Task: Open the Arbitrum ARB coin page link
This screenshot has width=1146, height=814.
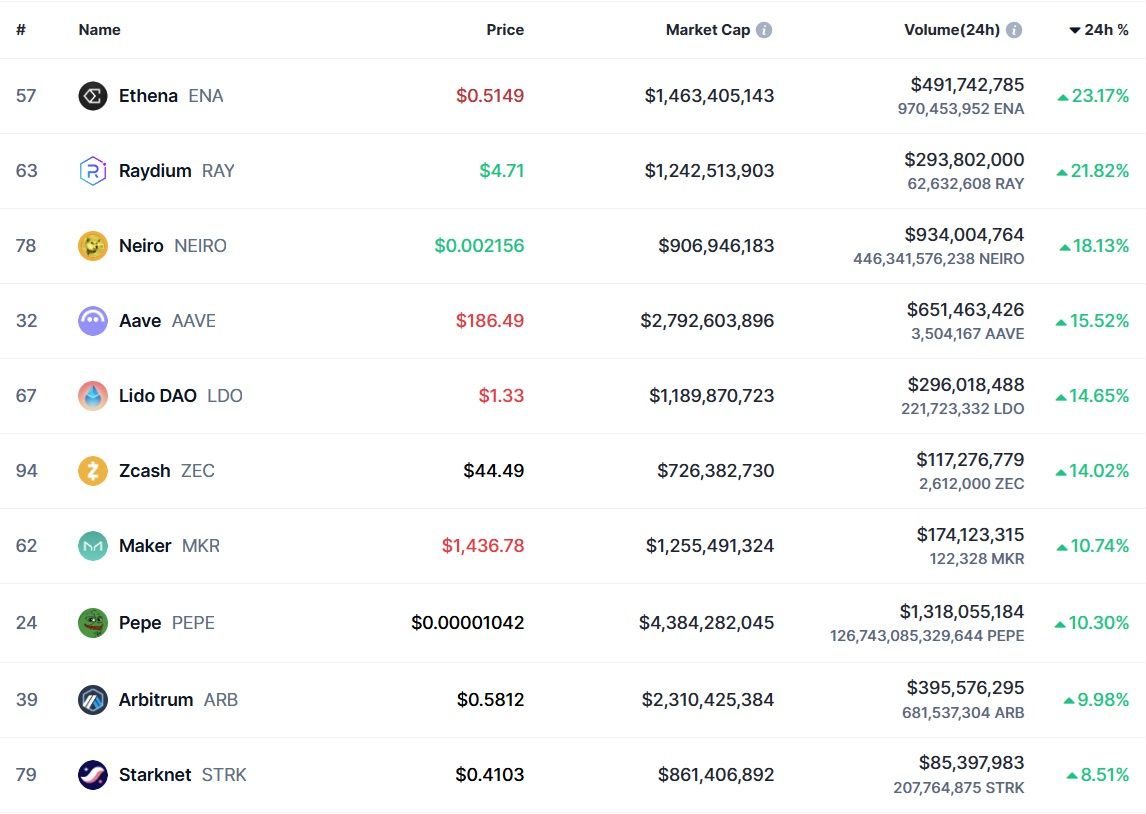Action: pyautogui.click(x=178, y=700)
